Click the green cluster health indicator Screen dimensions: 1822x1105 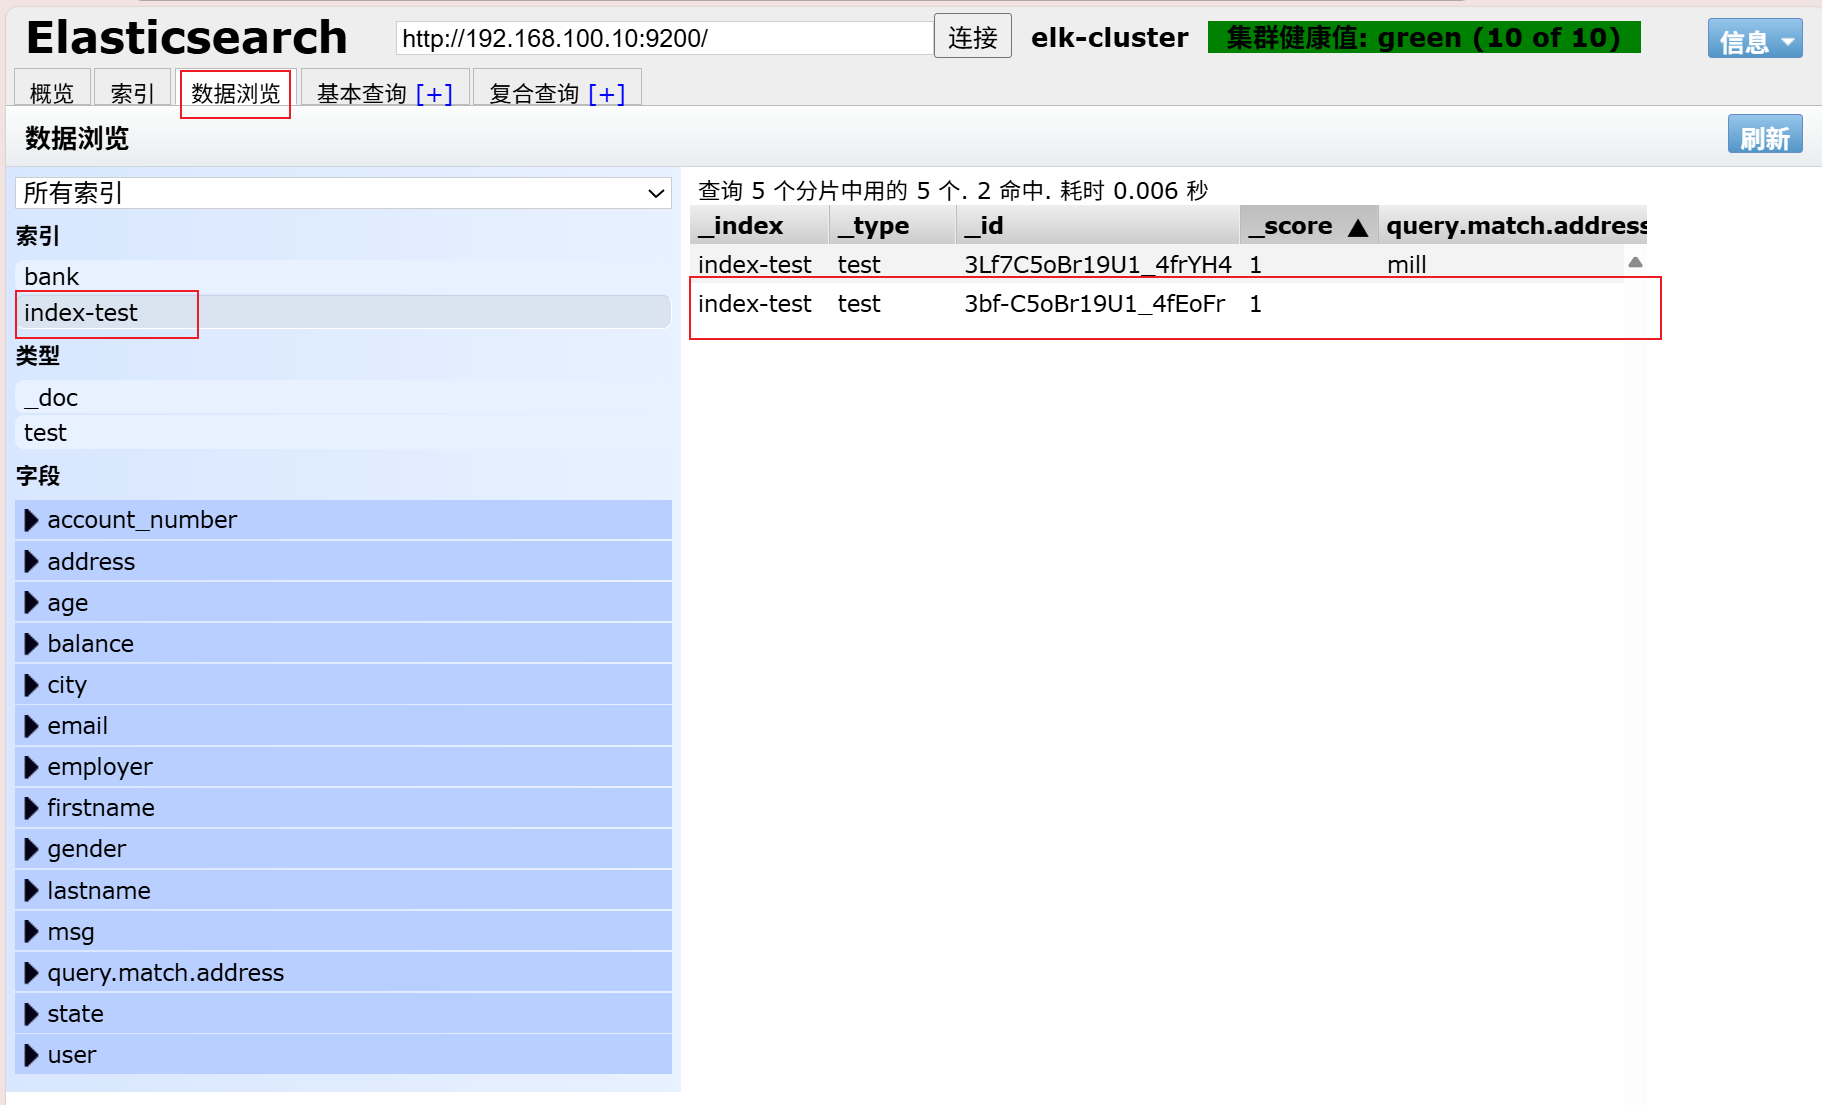pos(1424,37)
